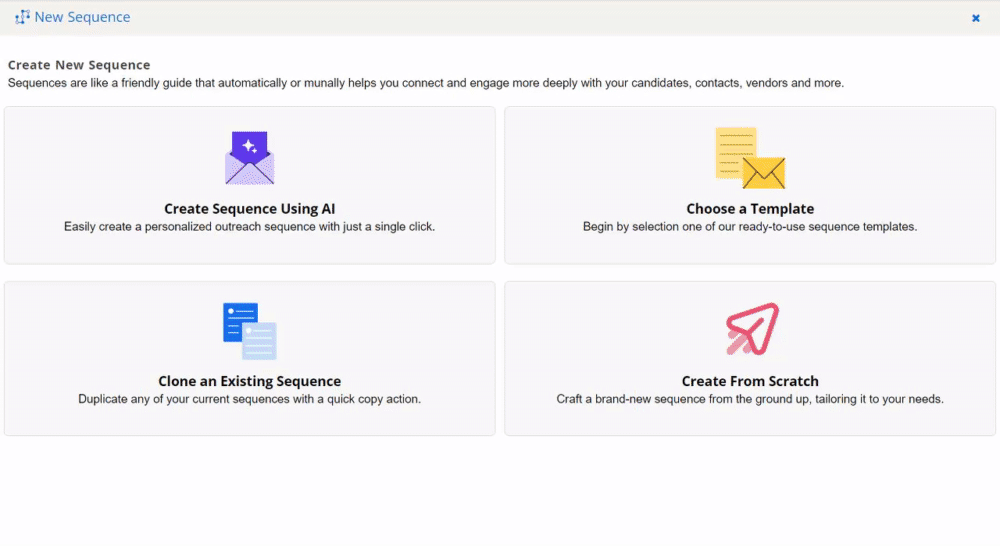This screenshot has width=1000, height=546.
Task: Click the yellow template envelope icon
Action: point(750,158)
